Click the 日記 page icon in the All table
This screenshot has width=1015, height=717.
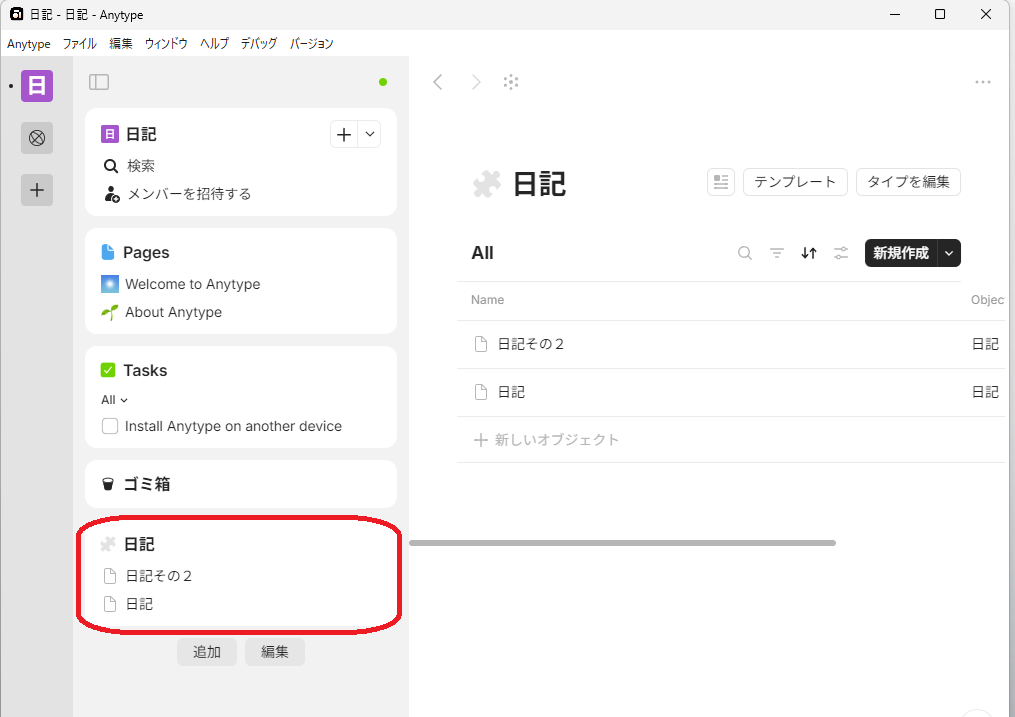[481, 392]
